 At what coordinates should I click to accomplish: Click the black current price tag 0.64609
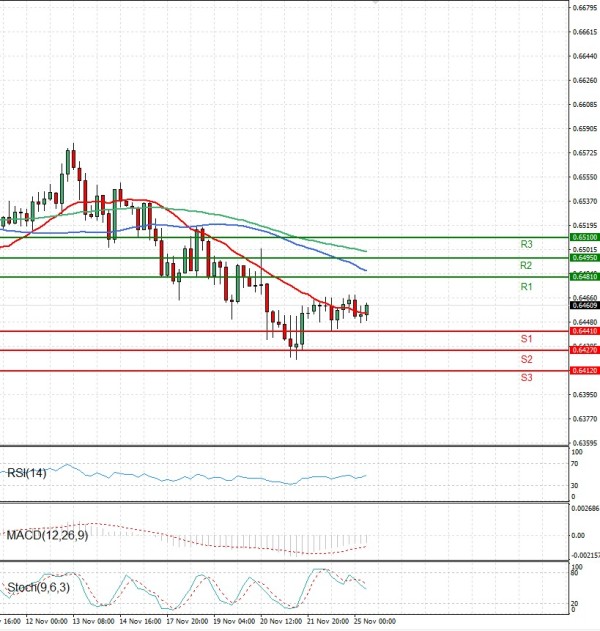click(584, 305)
